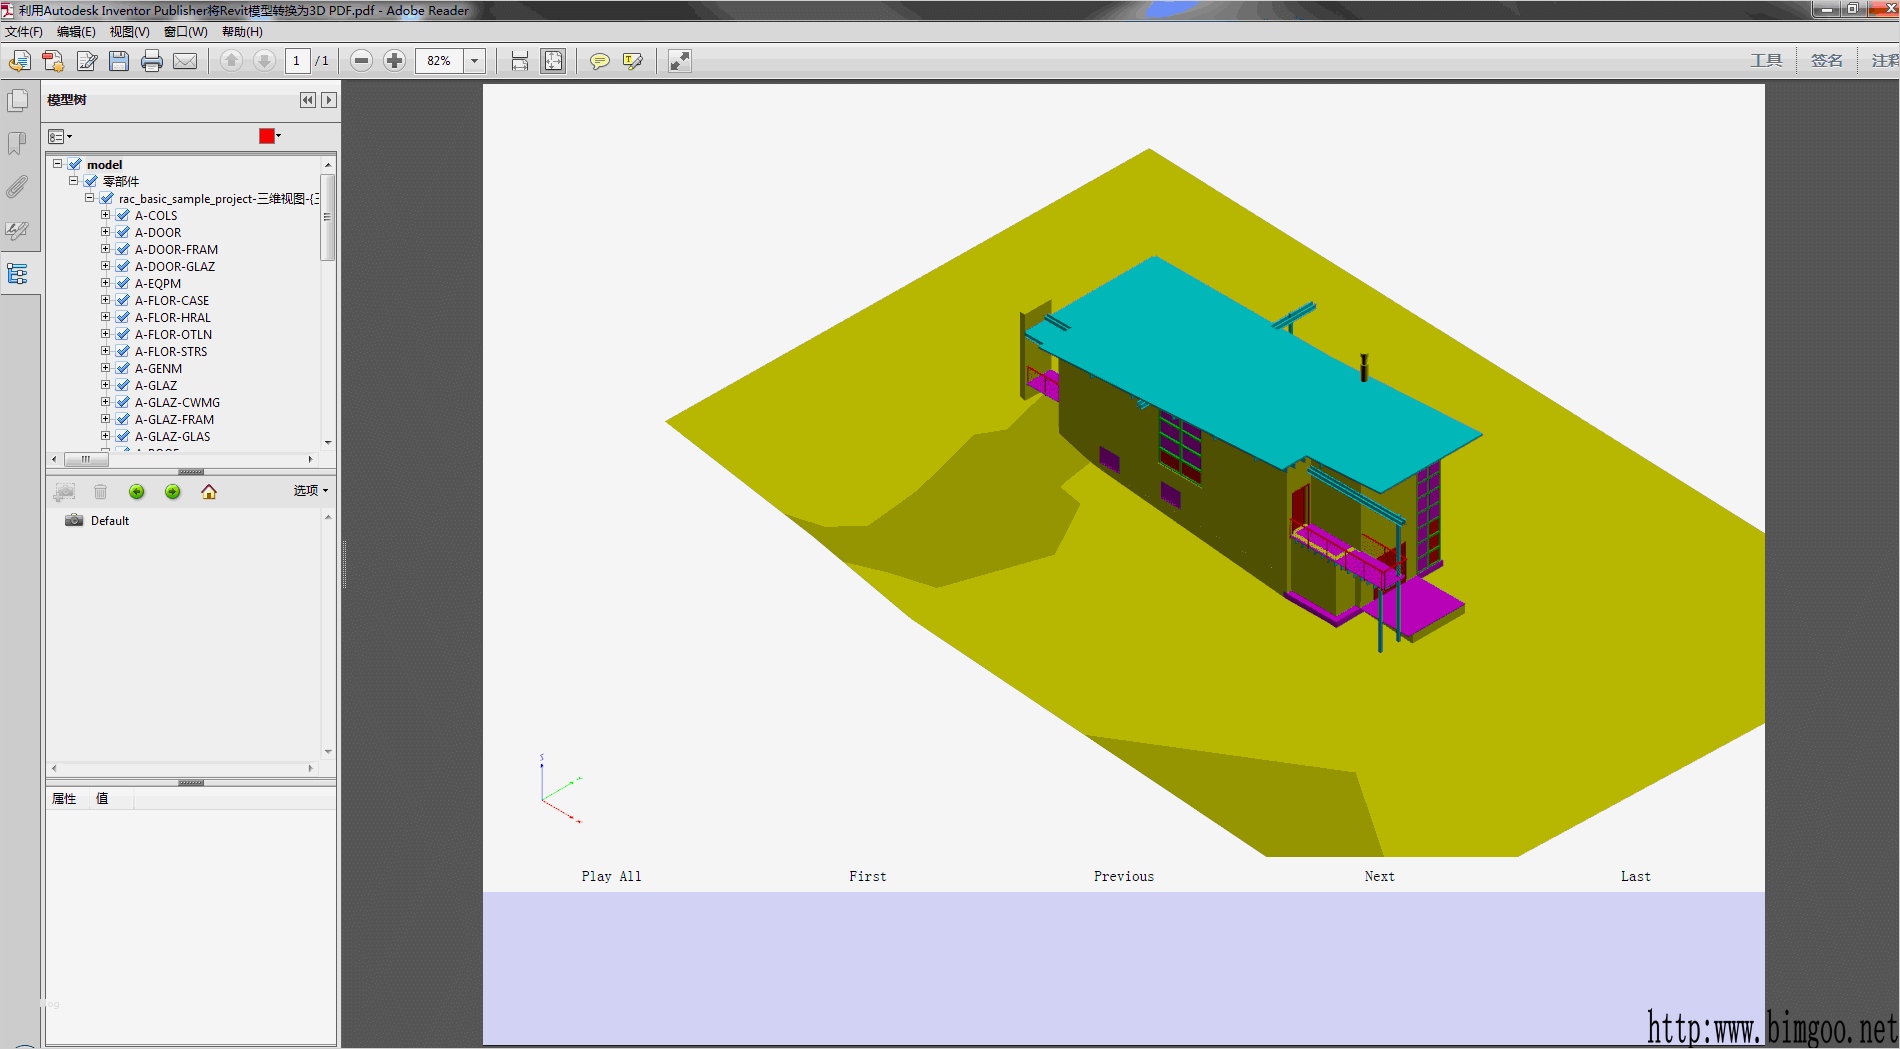Click the email envelope icon
1900x1049 pixels.
point(185,61)
